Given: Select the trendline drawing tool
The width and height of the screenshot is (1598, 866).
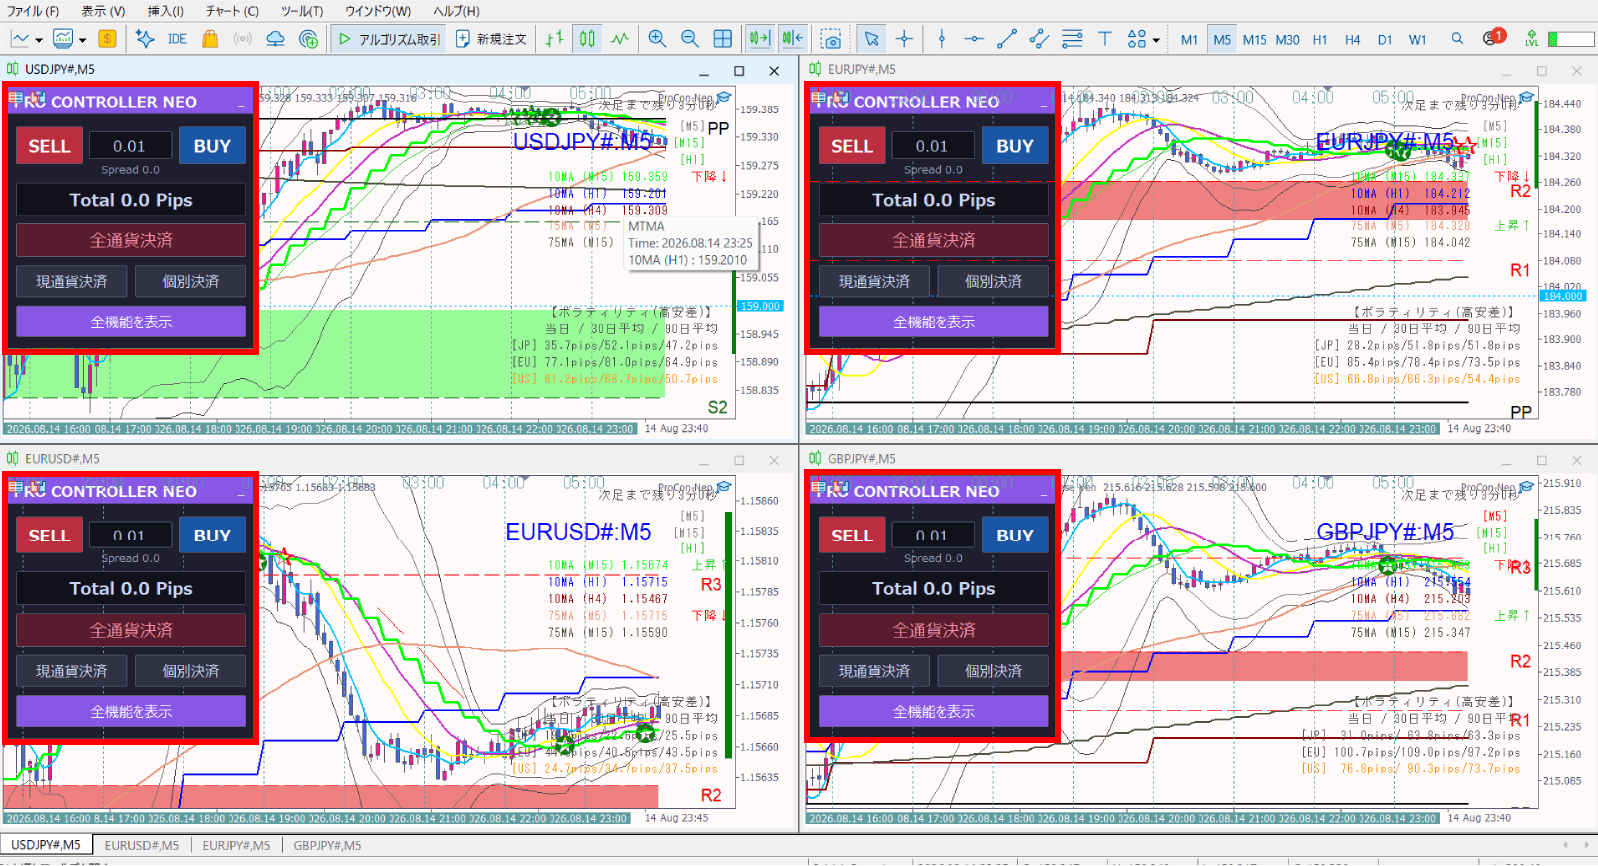Looking at the screenshot, I should (x=1007, y=39).
